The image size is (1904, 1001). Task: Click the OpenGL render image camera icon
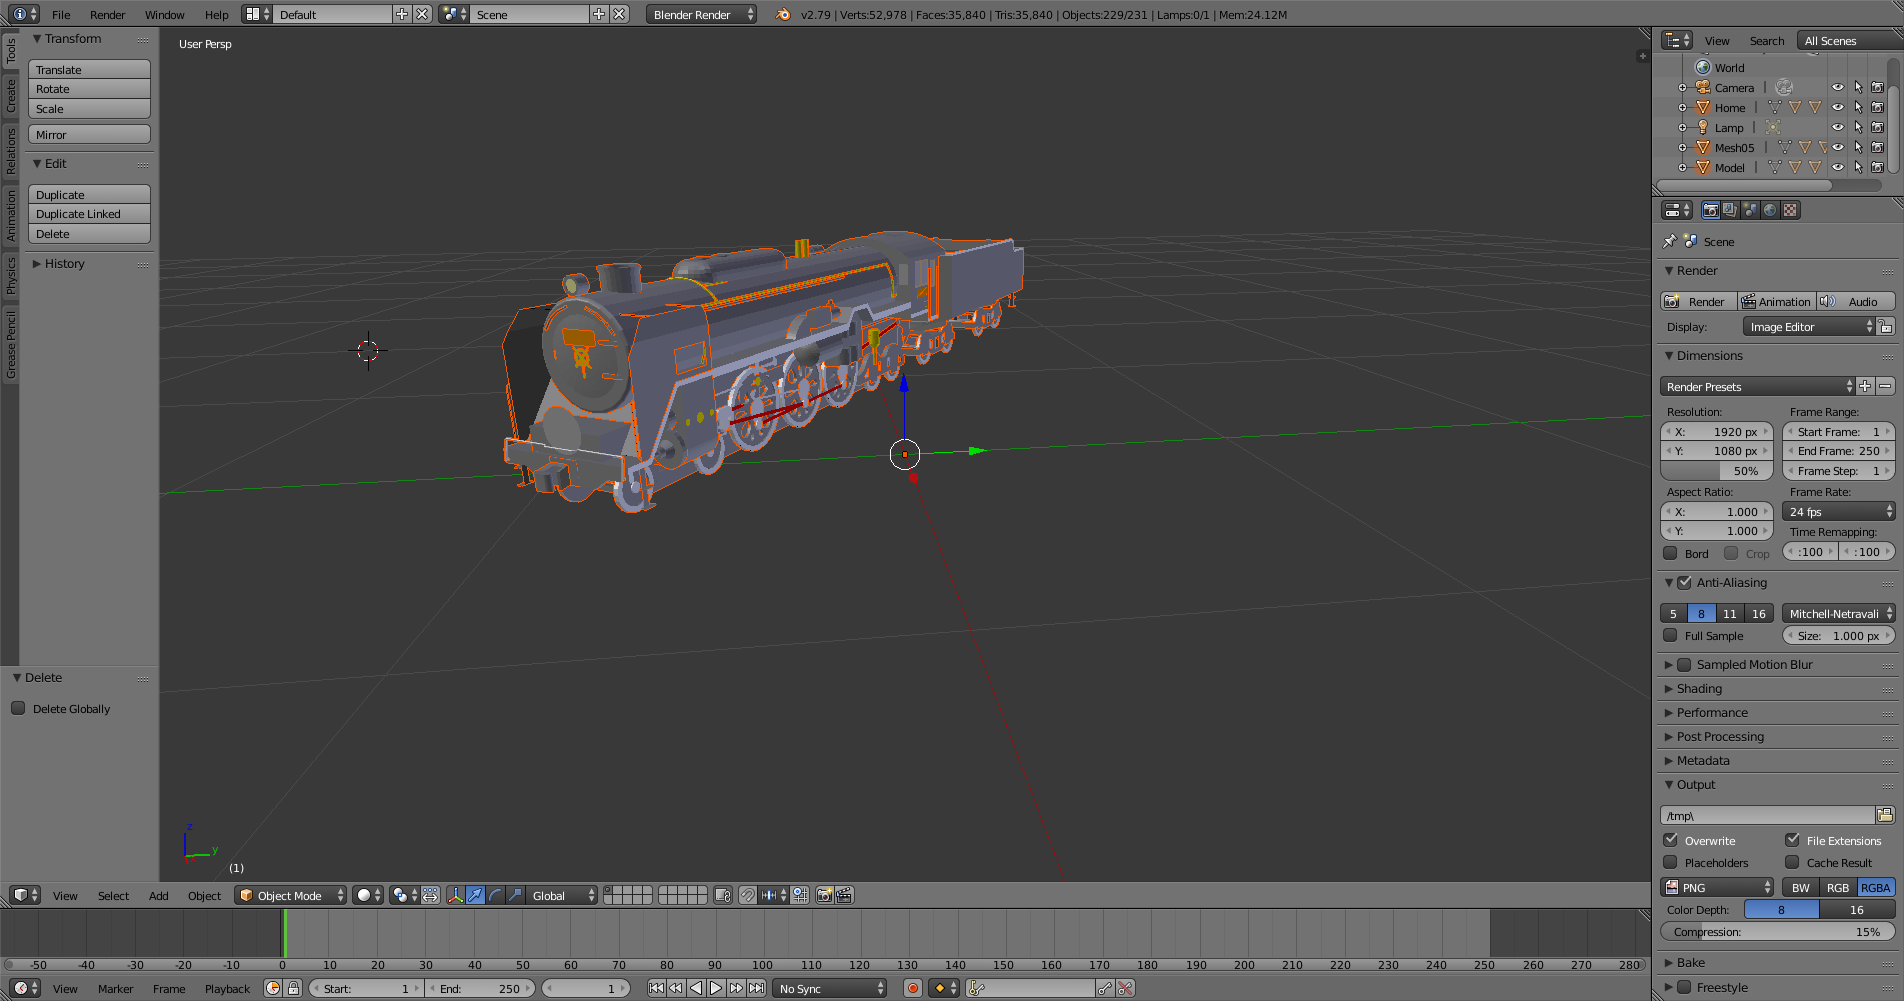click(824, 895)
